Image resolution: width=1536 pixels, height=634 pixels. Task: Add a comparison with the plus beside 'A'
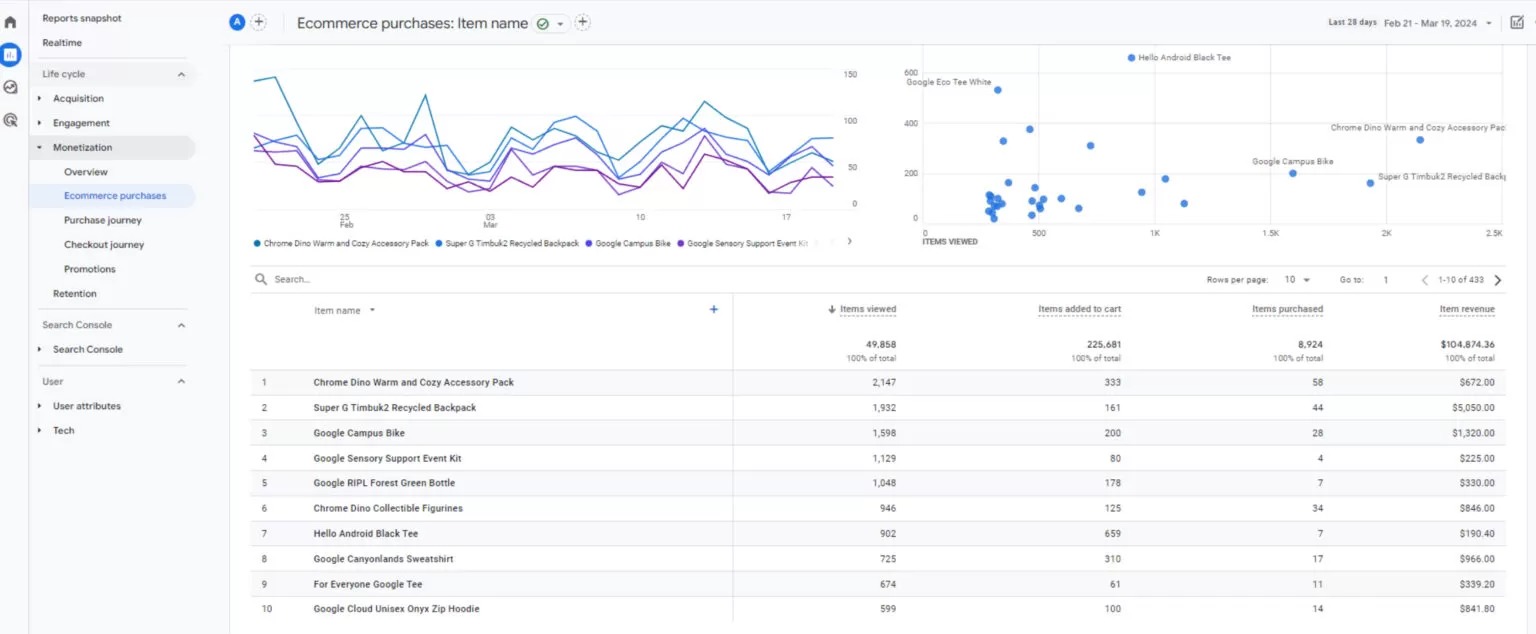tap(258, 22)
